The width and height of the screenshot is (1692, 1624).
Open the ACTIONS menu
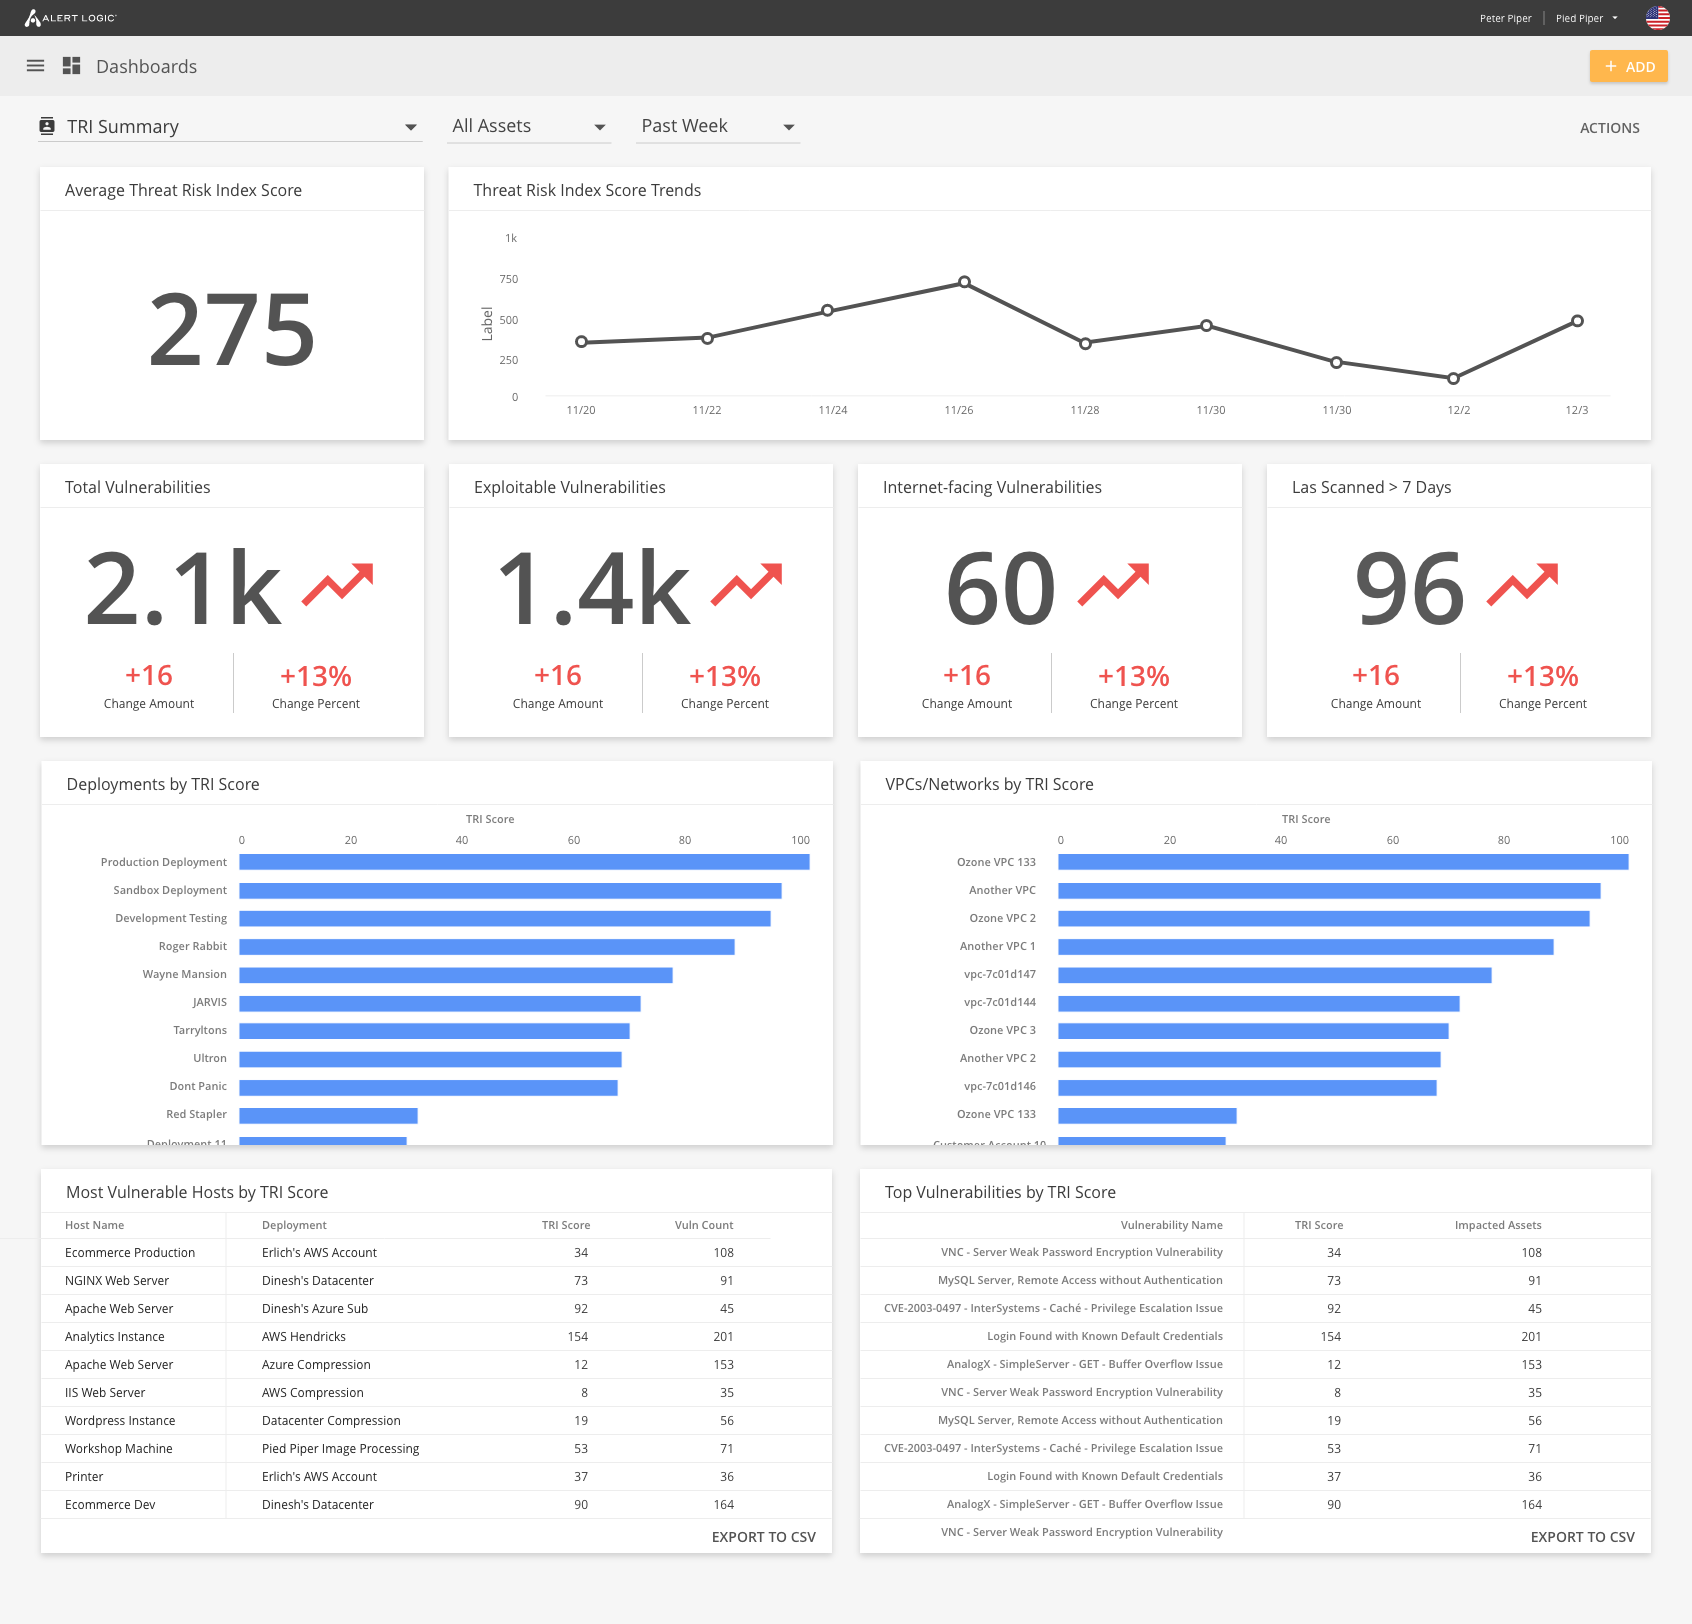(1609, 128)
